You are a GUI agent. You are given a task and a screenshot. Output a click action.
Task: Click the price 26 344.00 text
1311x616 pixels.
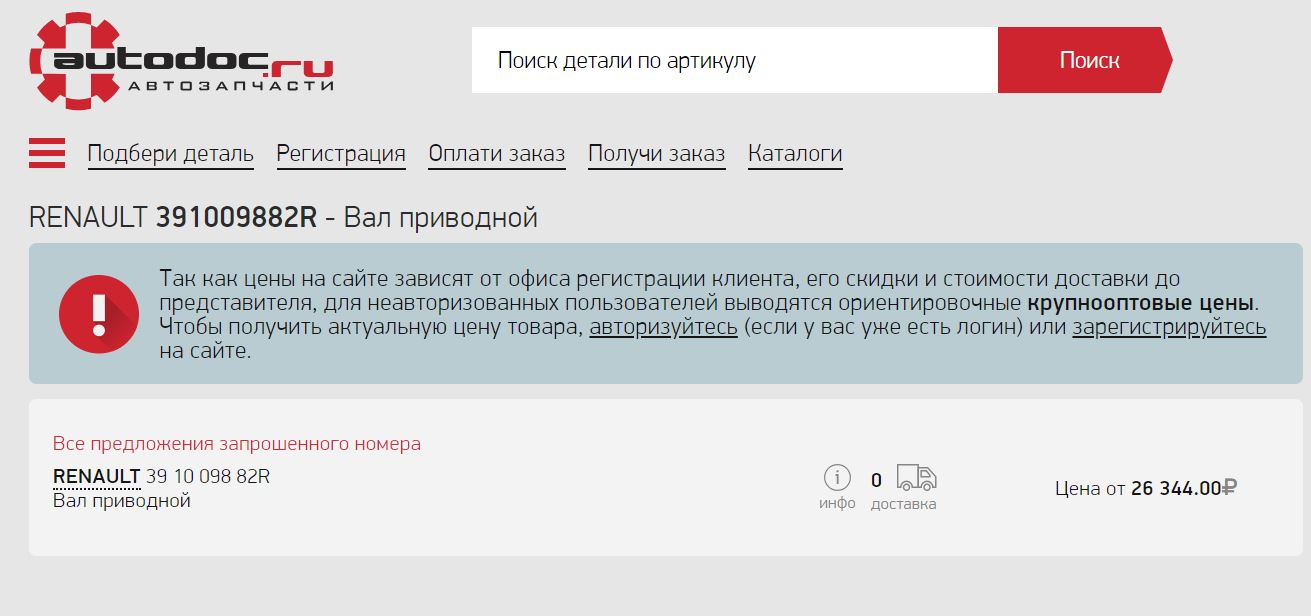[1176, 488]
